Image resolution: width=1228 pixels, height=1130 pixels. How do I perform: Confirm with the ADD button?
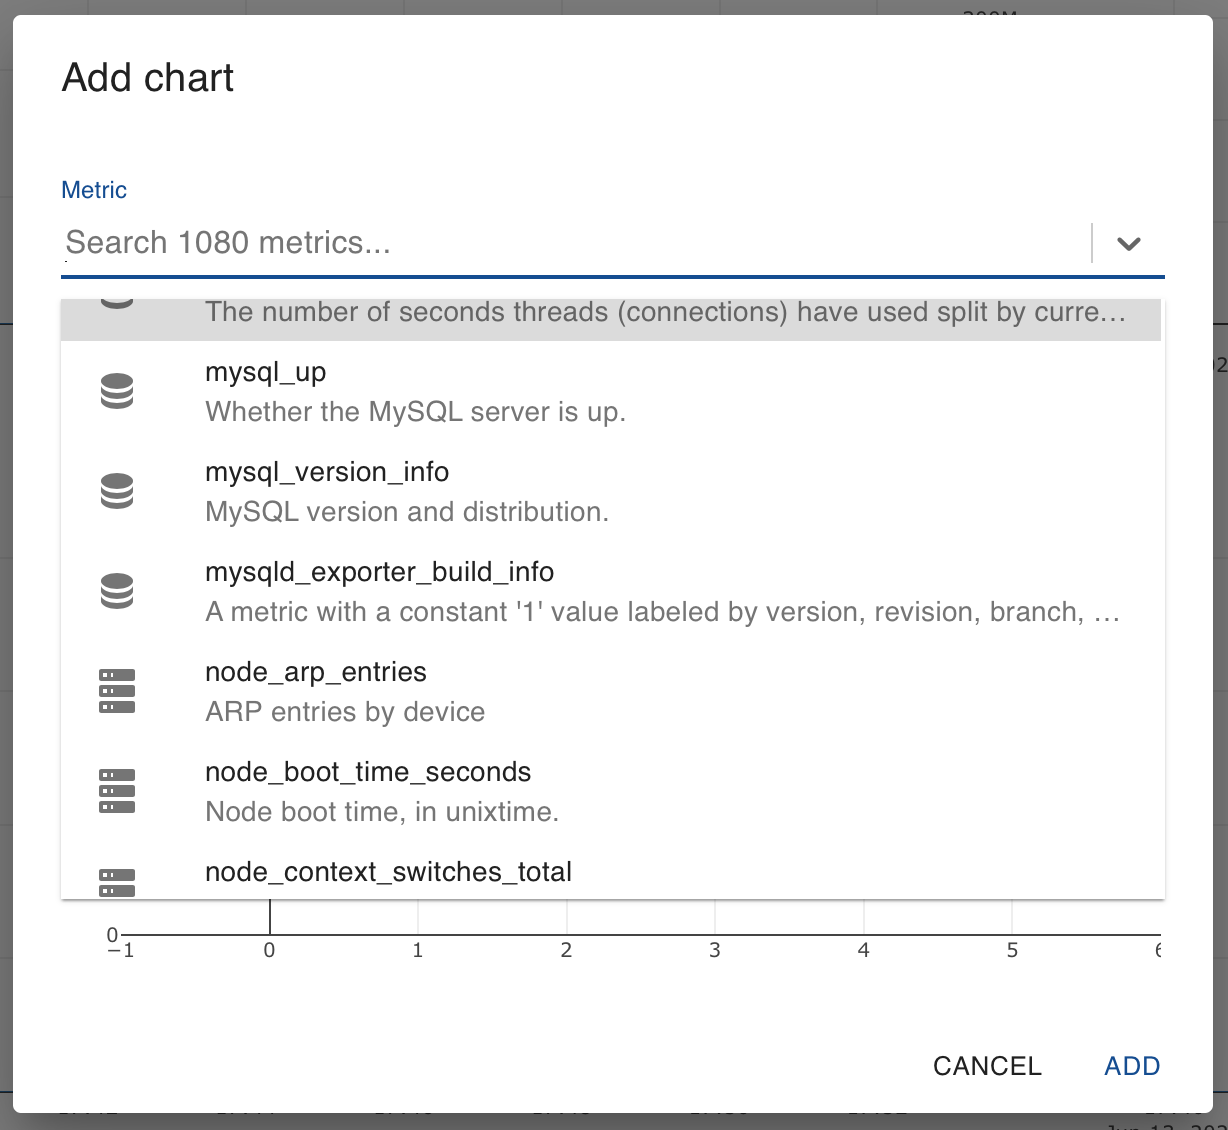click(1132, 1066)
